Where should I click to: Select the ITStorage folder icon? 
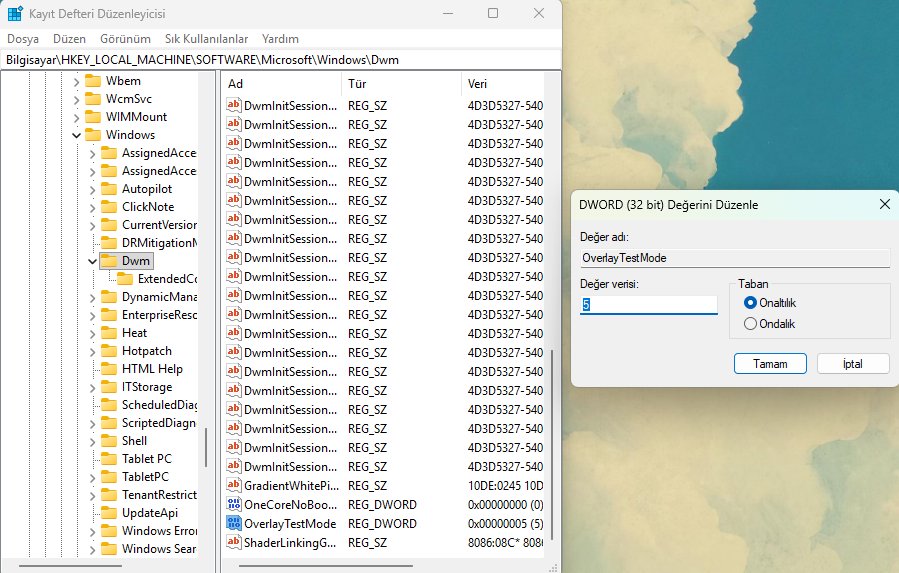coord(109,387)
